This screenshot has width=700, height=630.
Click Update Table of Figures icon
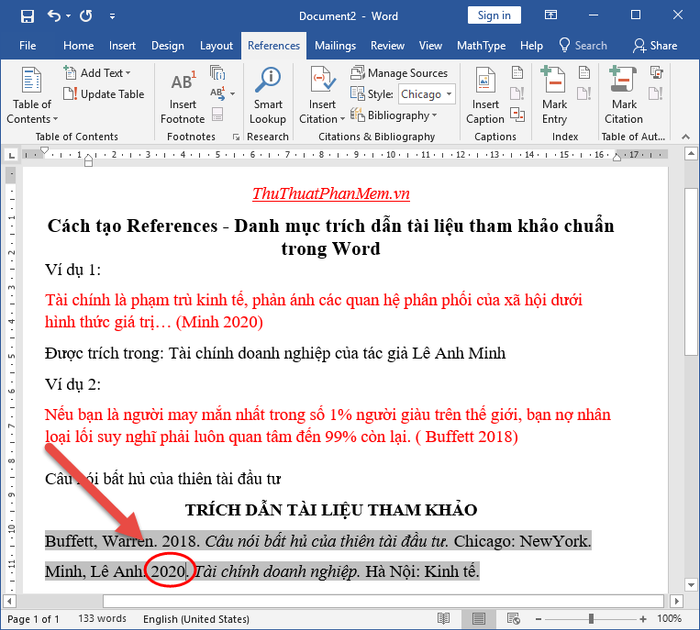517,94
